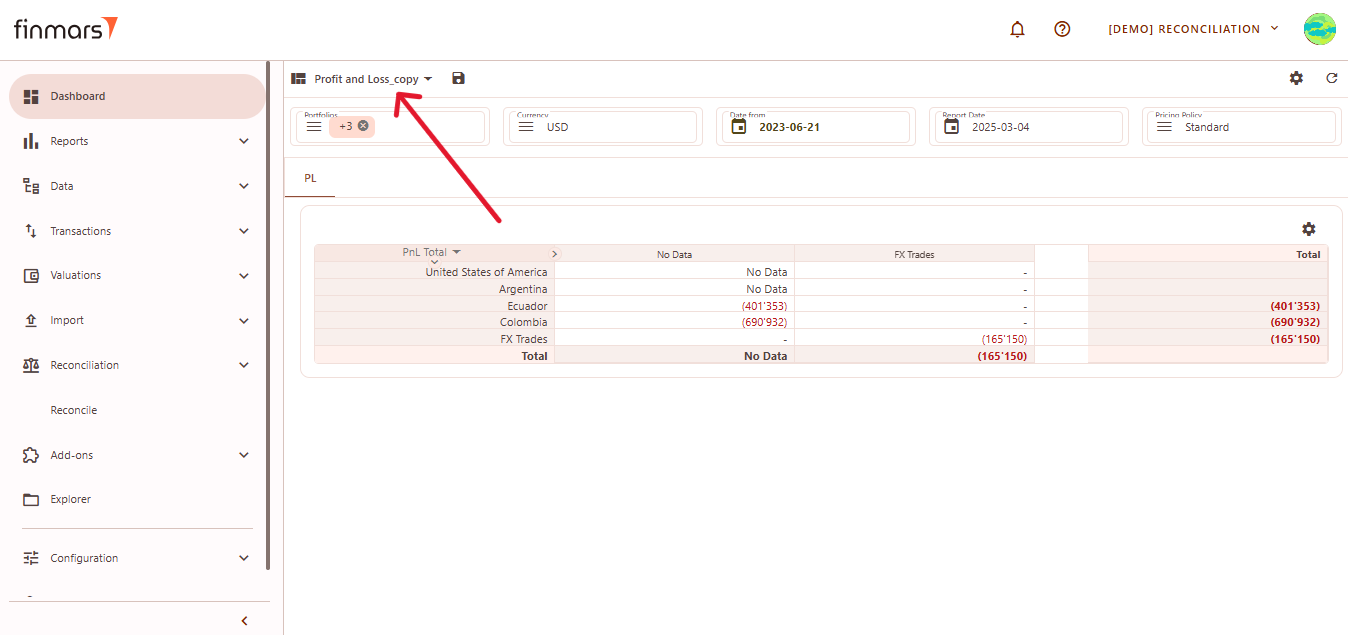Open the [DEMO] RECONCILIATION workspace dropdown
Viewport: 1348px width, 635px height.
click(x=1193, y=29)
